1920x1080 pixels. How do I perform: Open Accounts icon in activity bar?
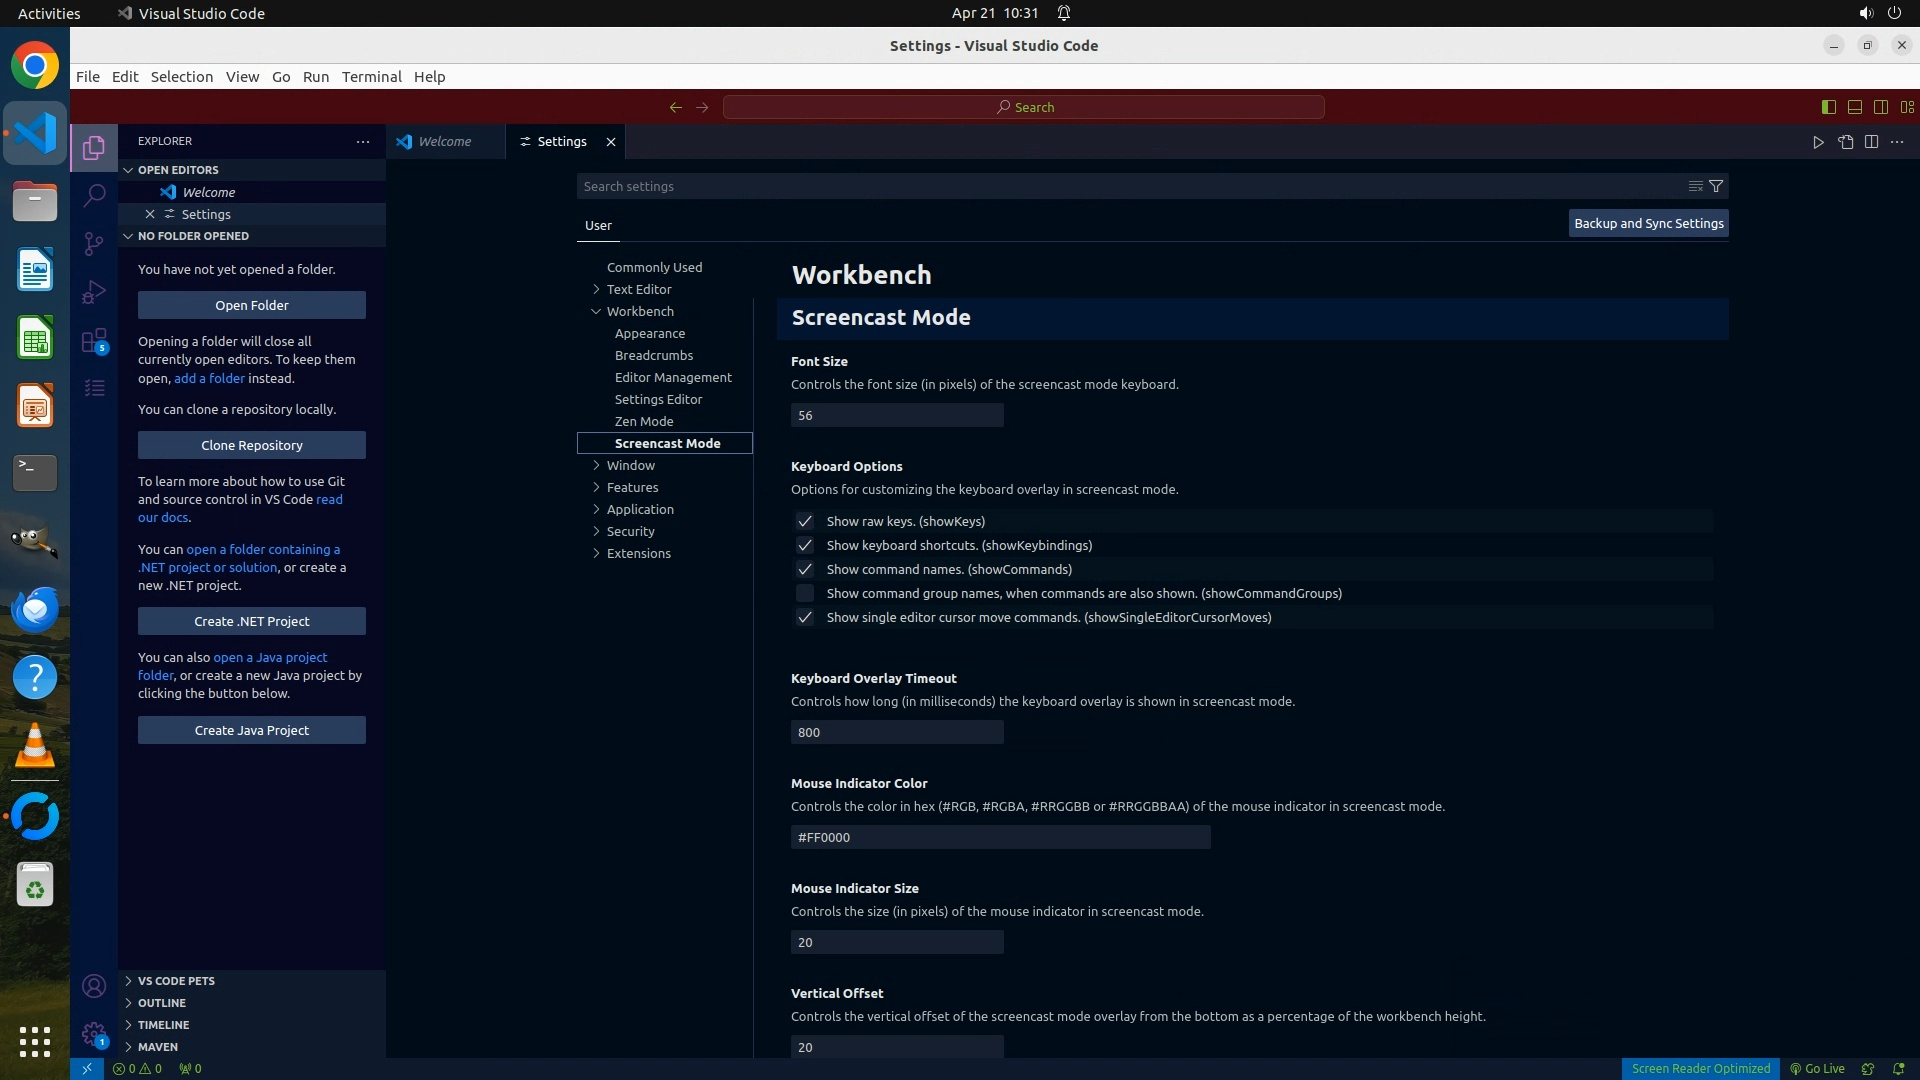pyautogui.click(x=94, y=987)
